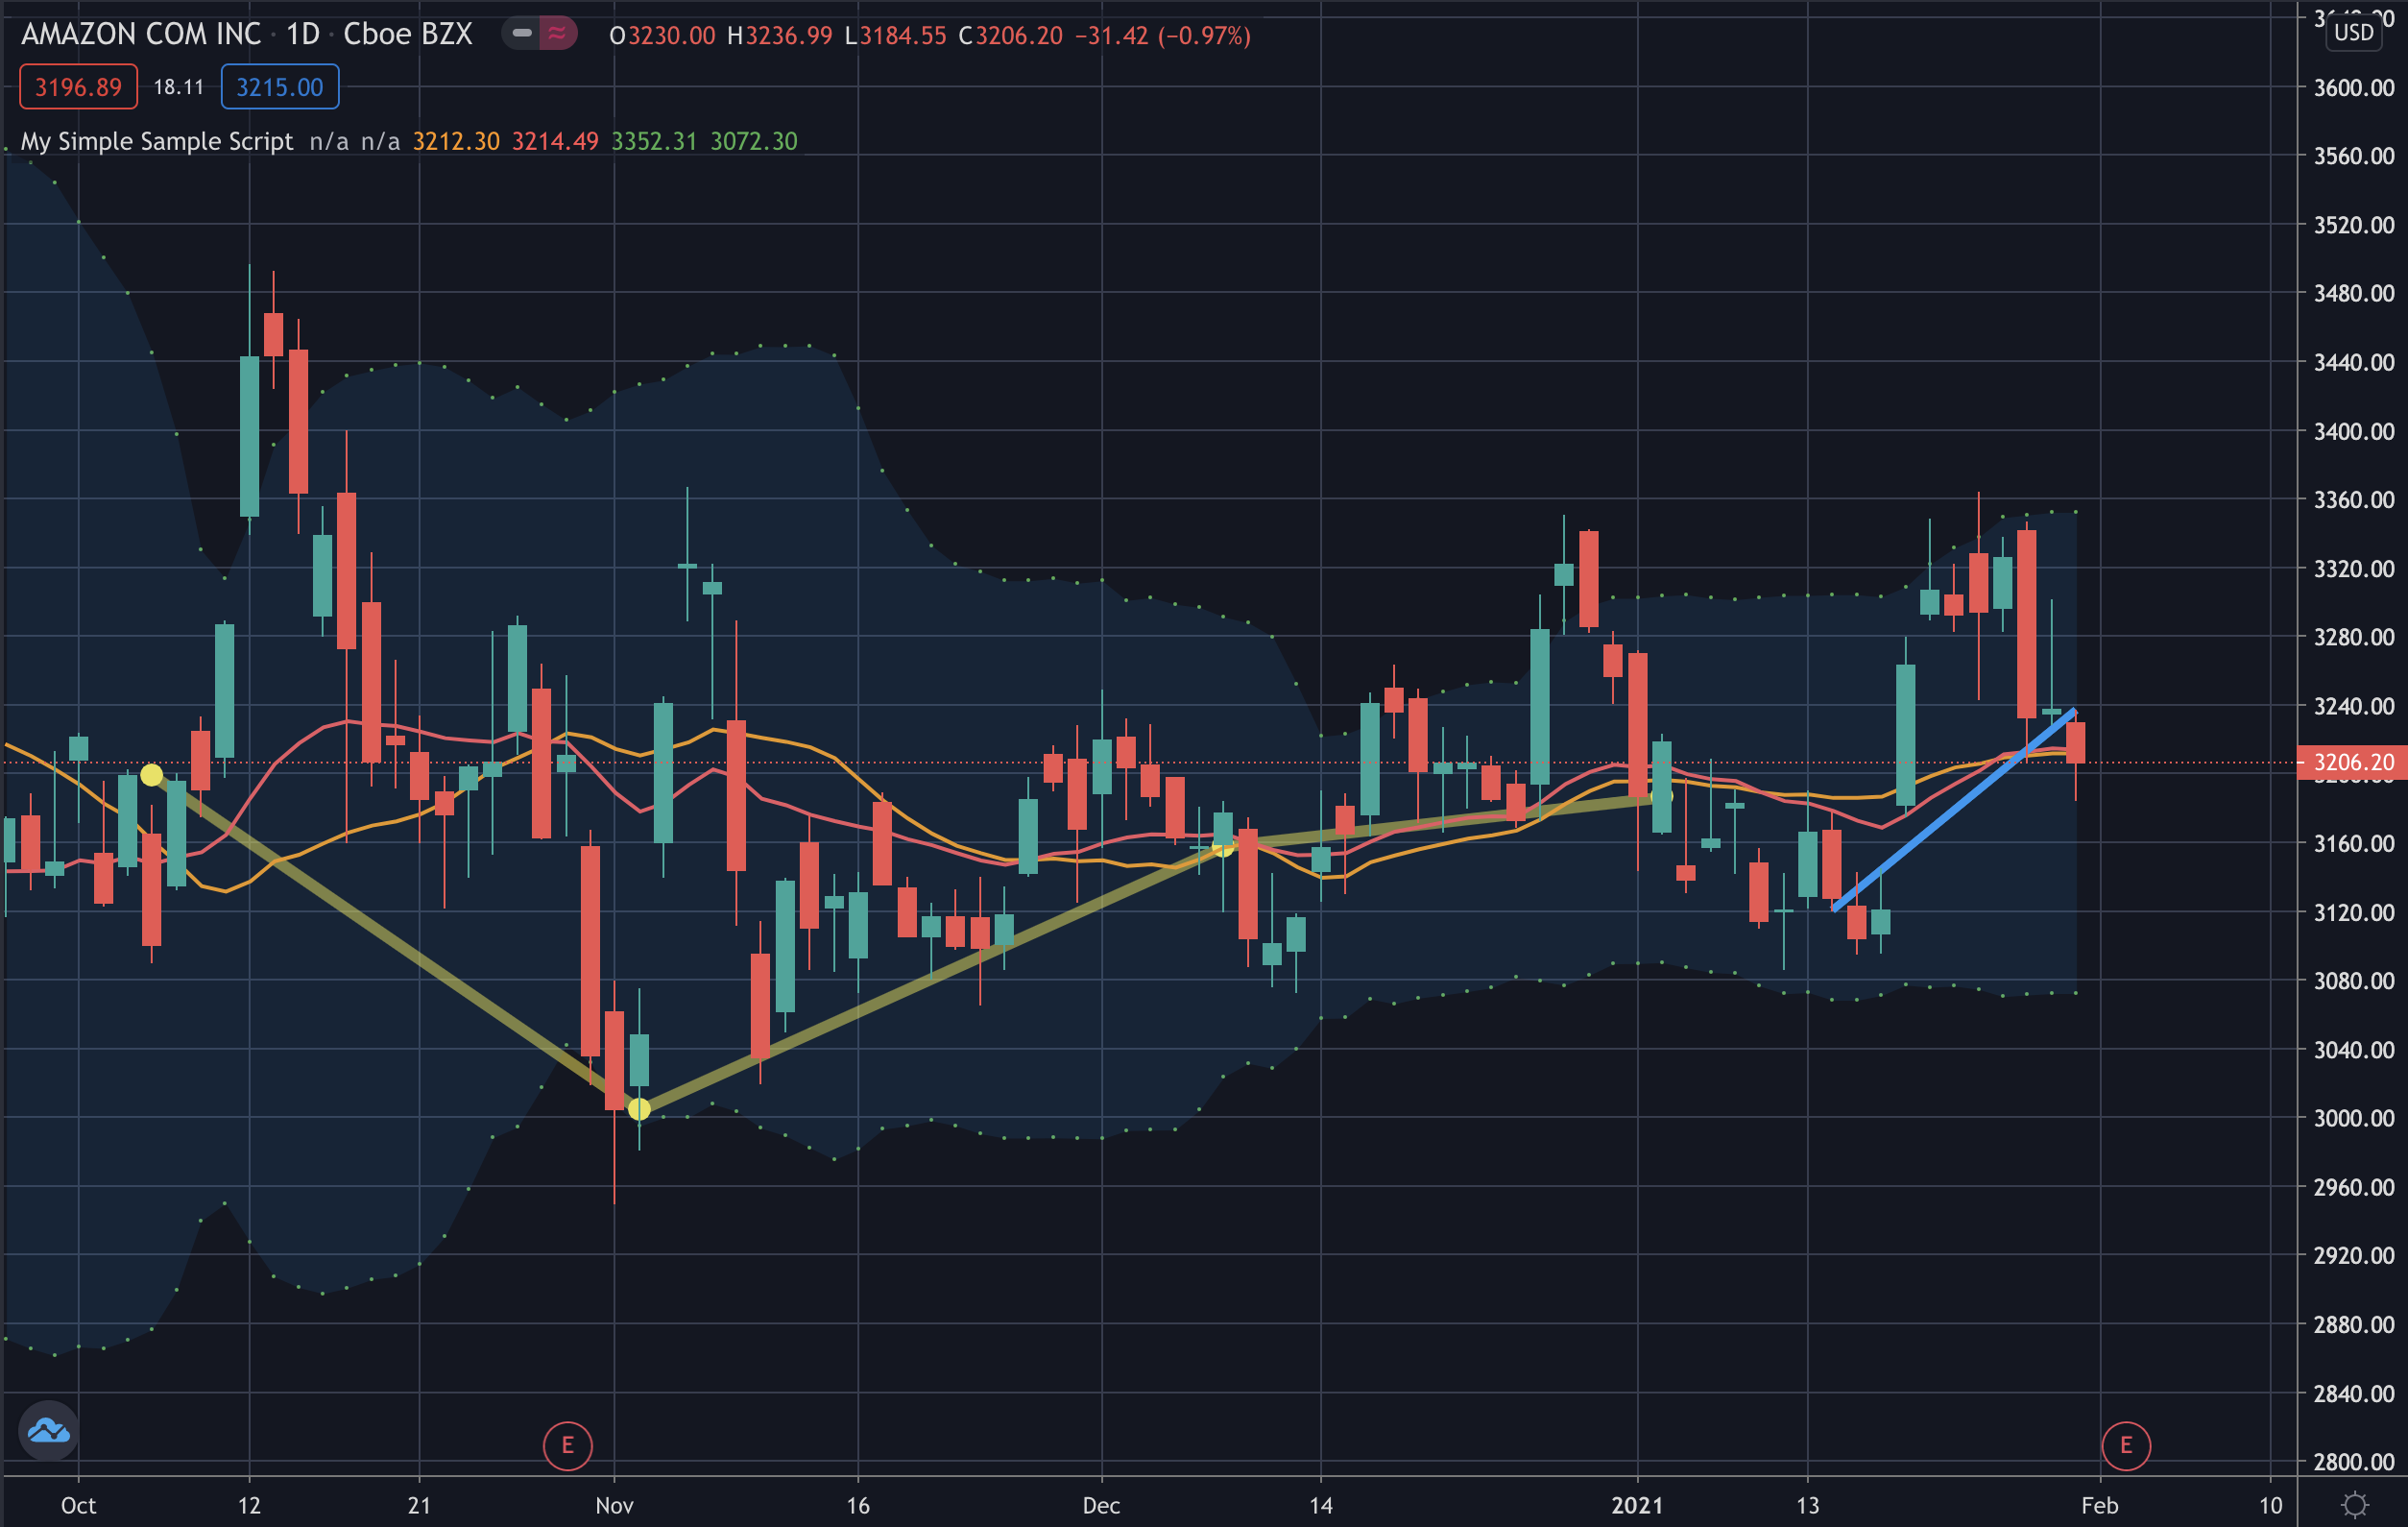Click the red sell price 3196.89 button
This screenshot has width=2408, height=1527.
click(78, 87)
